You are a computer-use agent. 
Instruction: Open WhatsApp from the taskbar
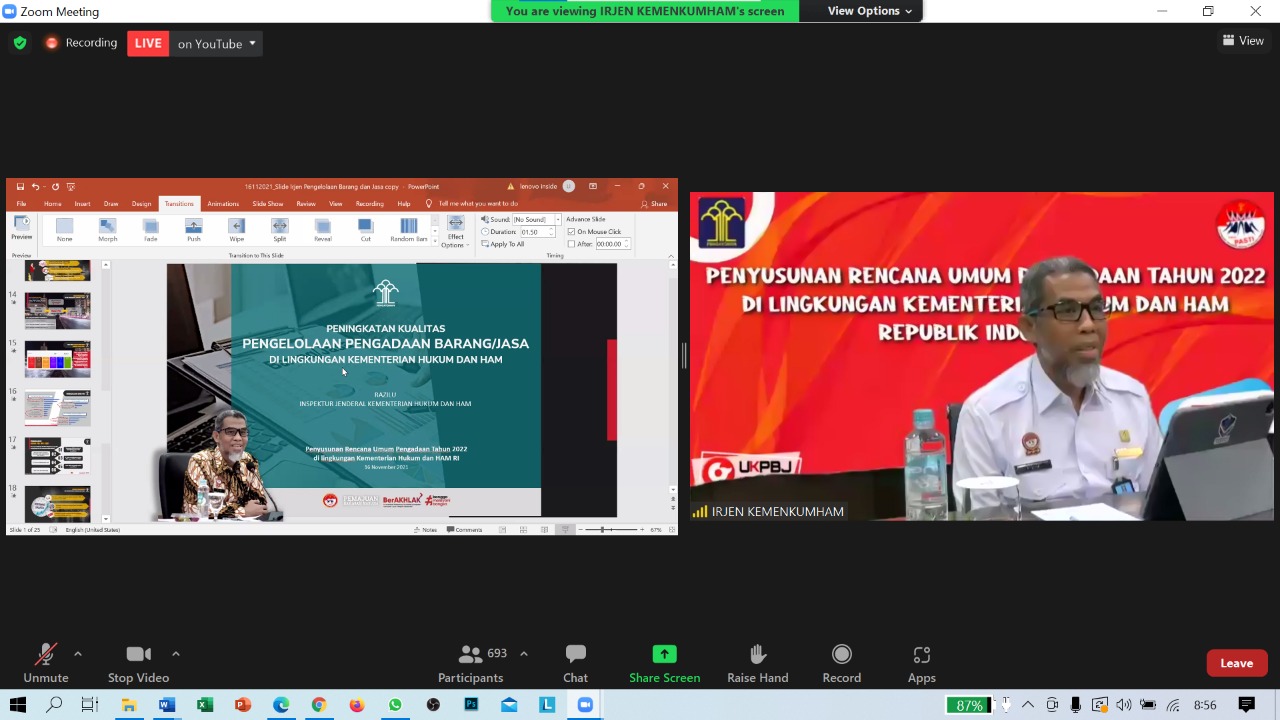395,705
